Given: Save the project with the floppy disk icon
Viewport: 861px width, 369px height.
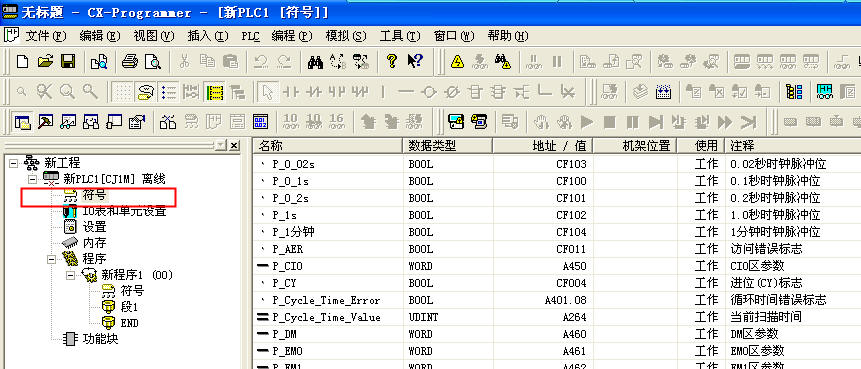Looking at the screenshot, I should point(68,61).
